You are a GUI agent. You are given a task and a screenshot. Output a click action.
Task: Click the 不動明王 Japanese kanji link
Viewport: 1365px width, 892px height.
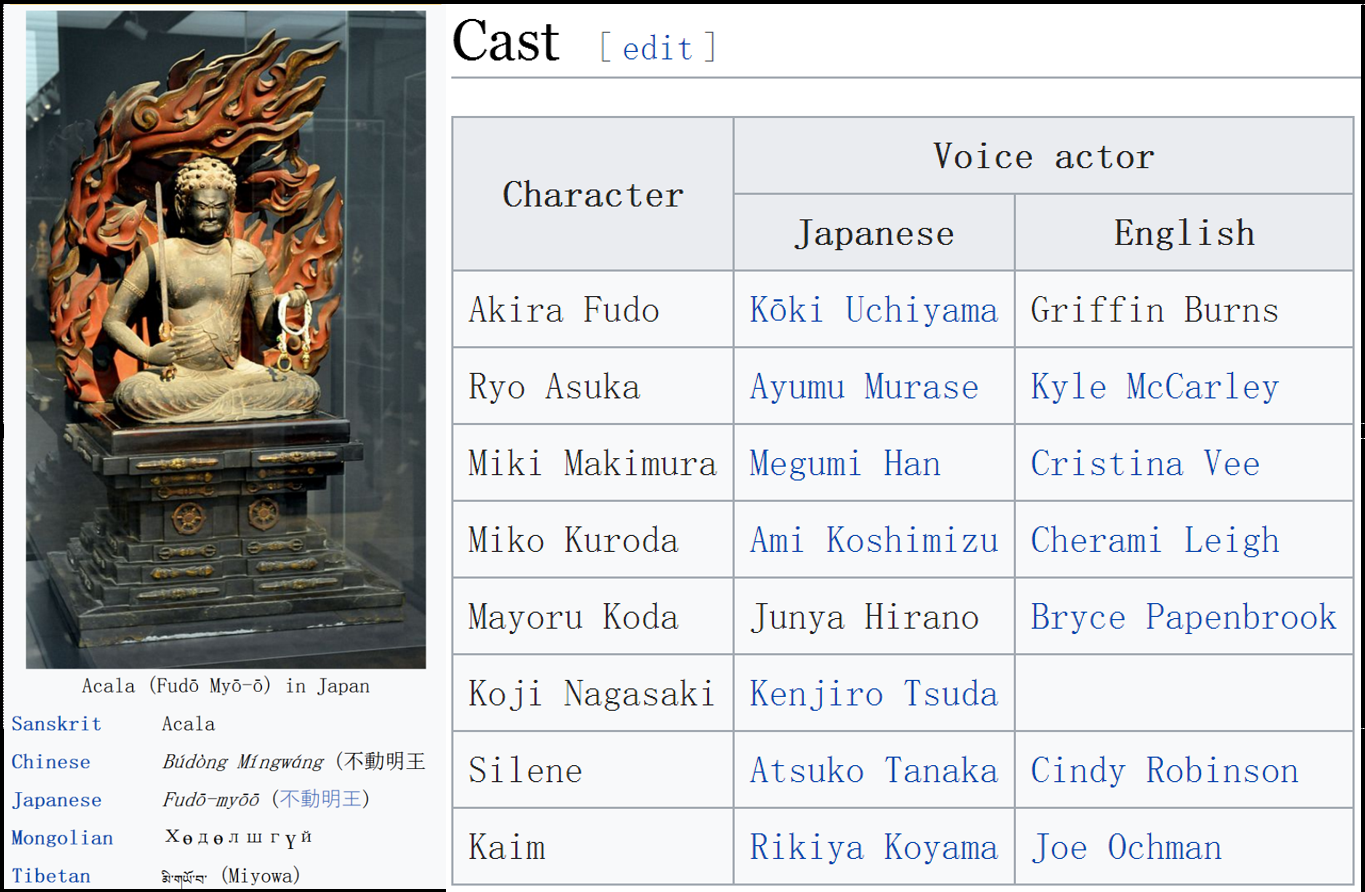pos(321,800)
